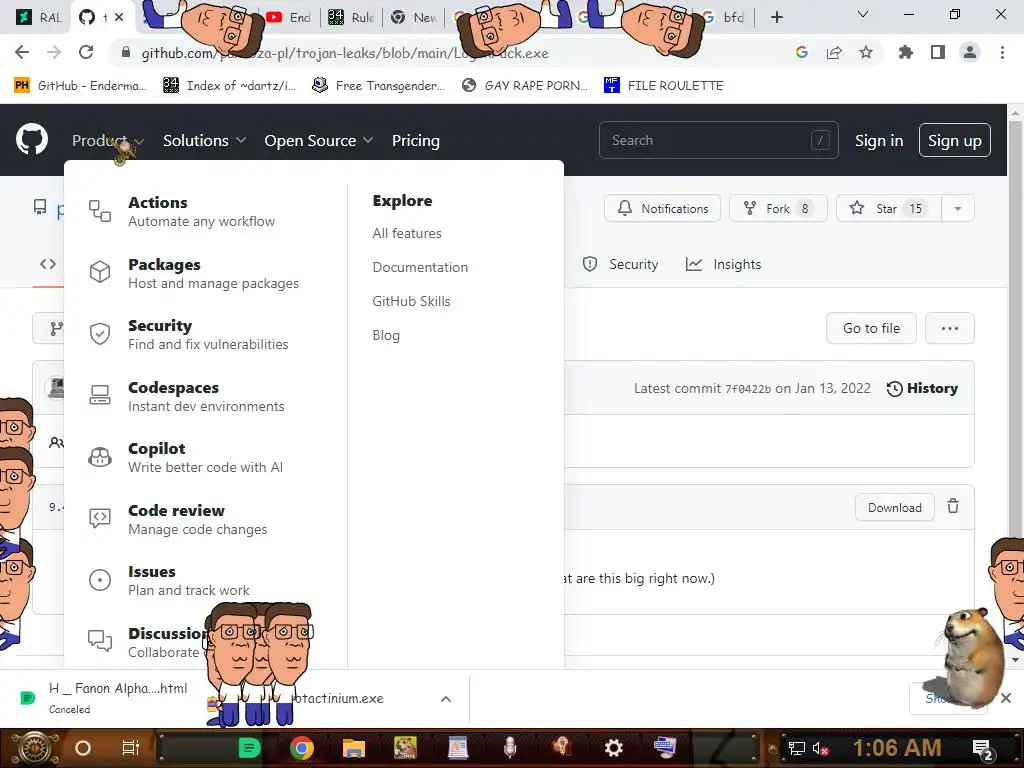This screenshot has height=768, width=1024.
Task: Focus the GitHub Search field
Action: tap(718, 140)
